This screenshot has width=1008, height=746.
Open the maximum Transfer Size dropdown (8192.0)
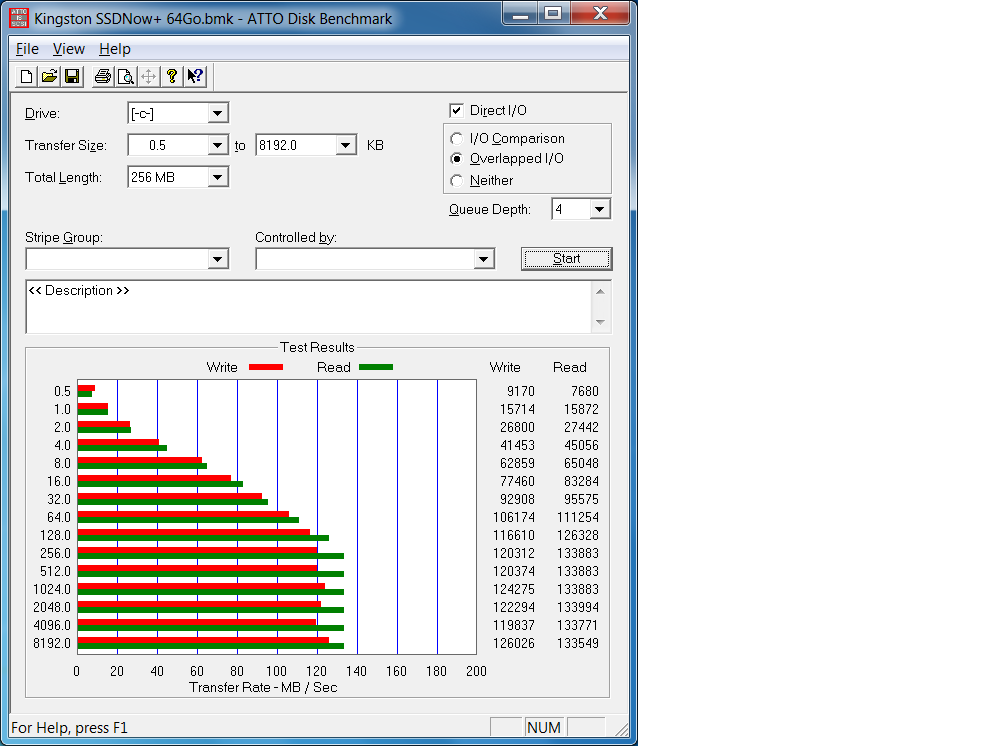(x=346, y=145)
